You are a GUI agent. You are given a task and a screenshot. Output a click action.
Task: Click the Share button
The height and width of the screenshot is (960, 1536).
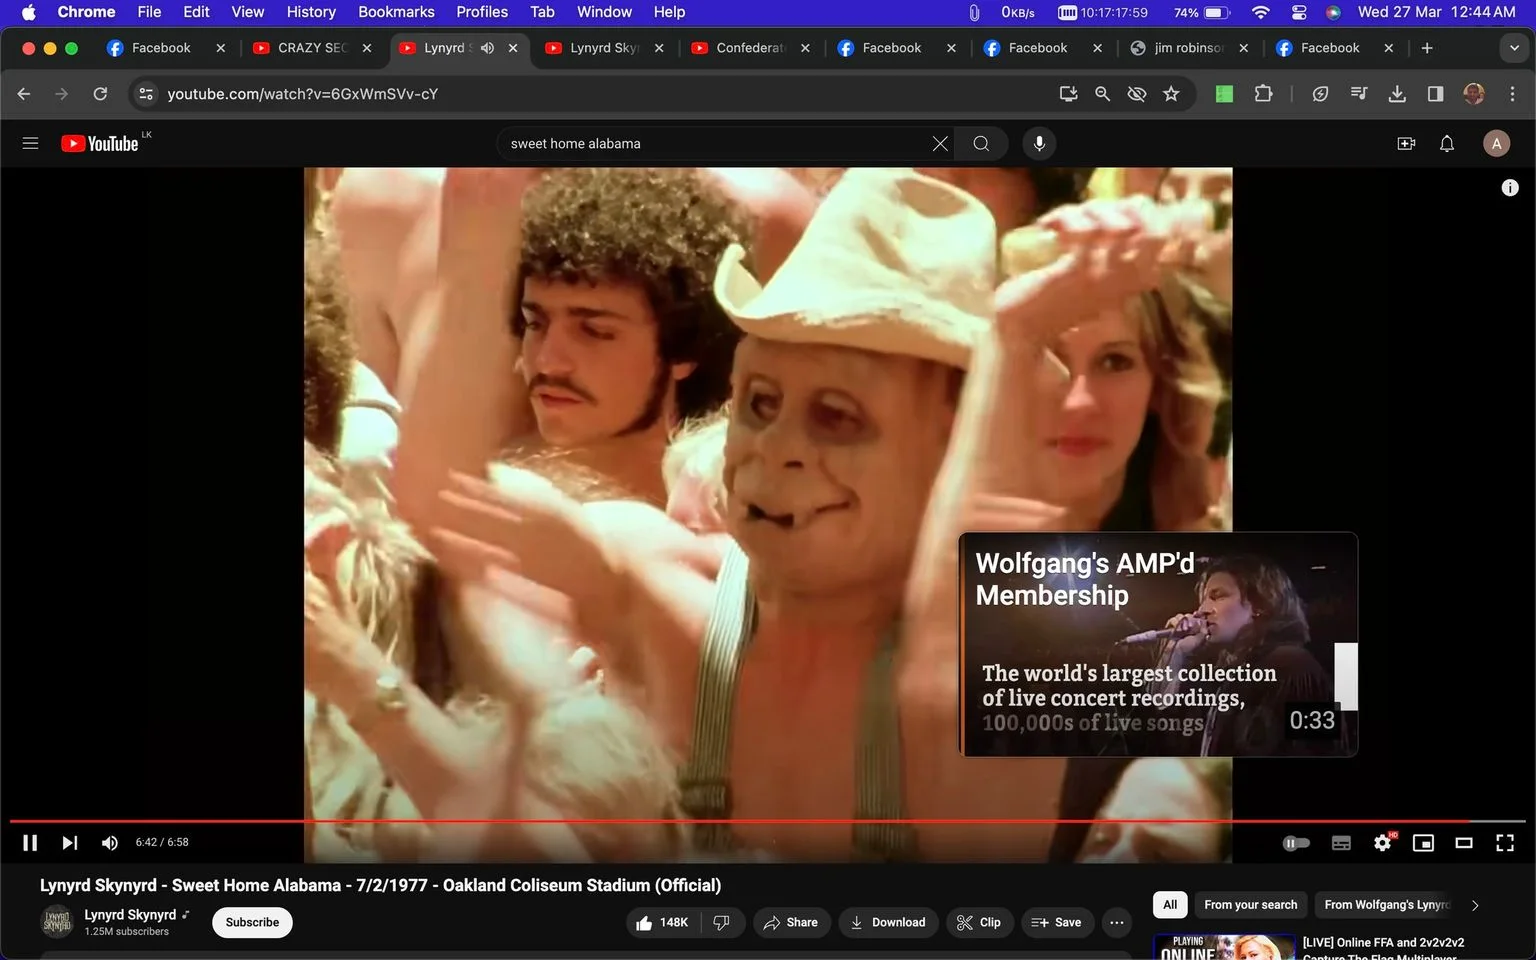[791, 922]
